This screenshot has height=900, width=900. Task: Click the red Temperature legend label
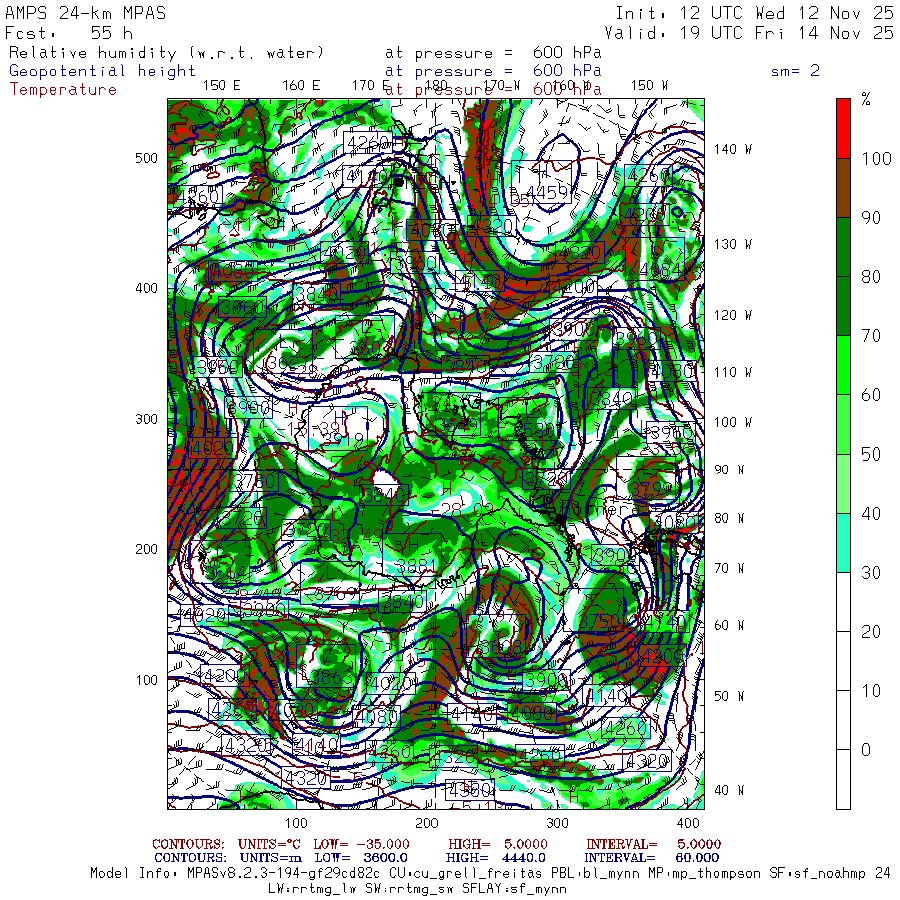(63, 89)
